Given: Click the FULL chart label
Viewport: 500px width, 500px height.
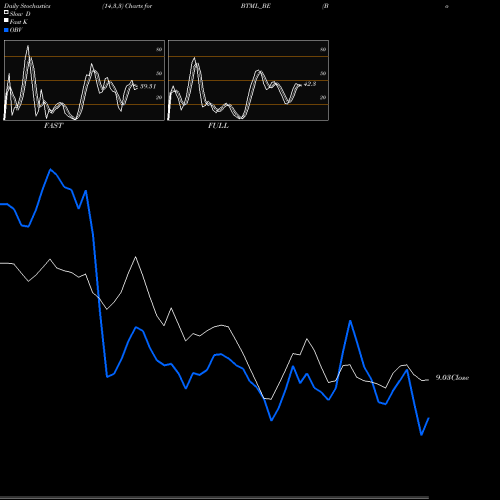Looking at the screenshot, I should pos(218,126).
